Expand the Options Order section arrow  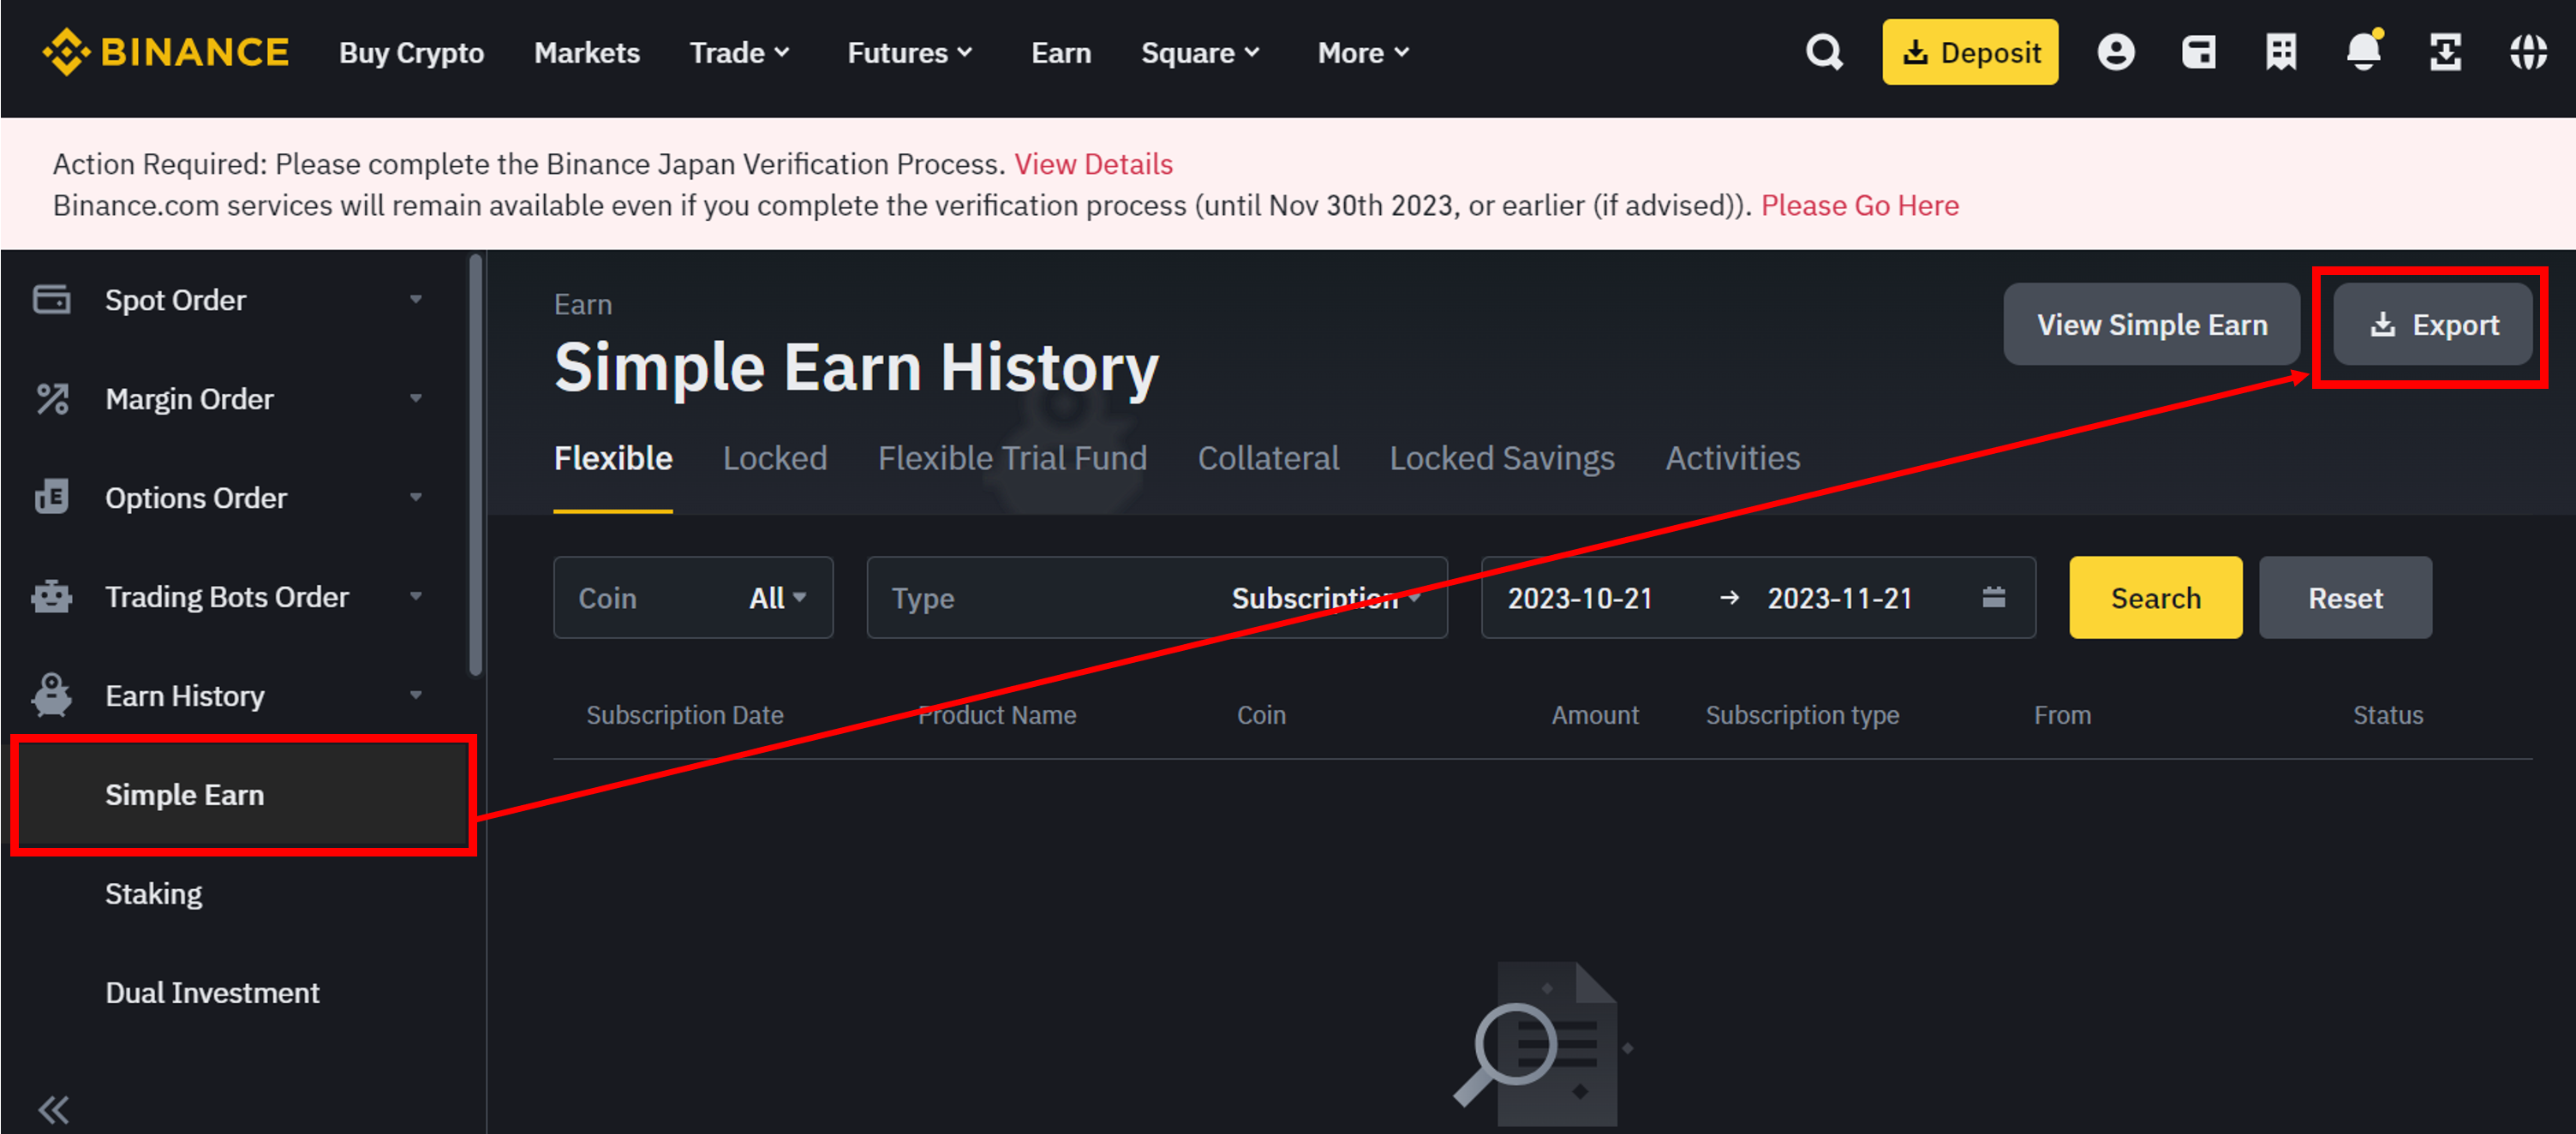(416, 497)
